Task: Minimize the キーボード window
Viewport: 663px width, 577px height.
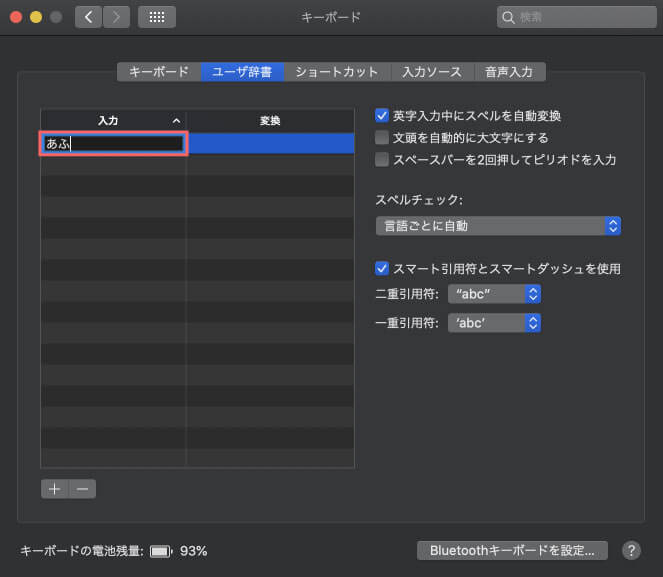Action: (36, 17)
